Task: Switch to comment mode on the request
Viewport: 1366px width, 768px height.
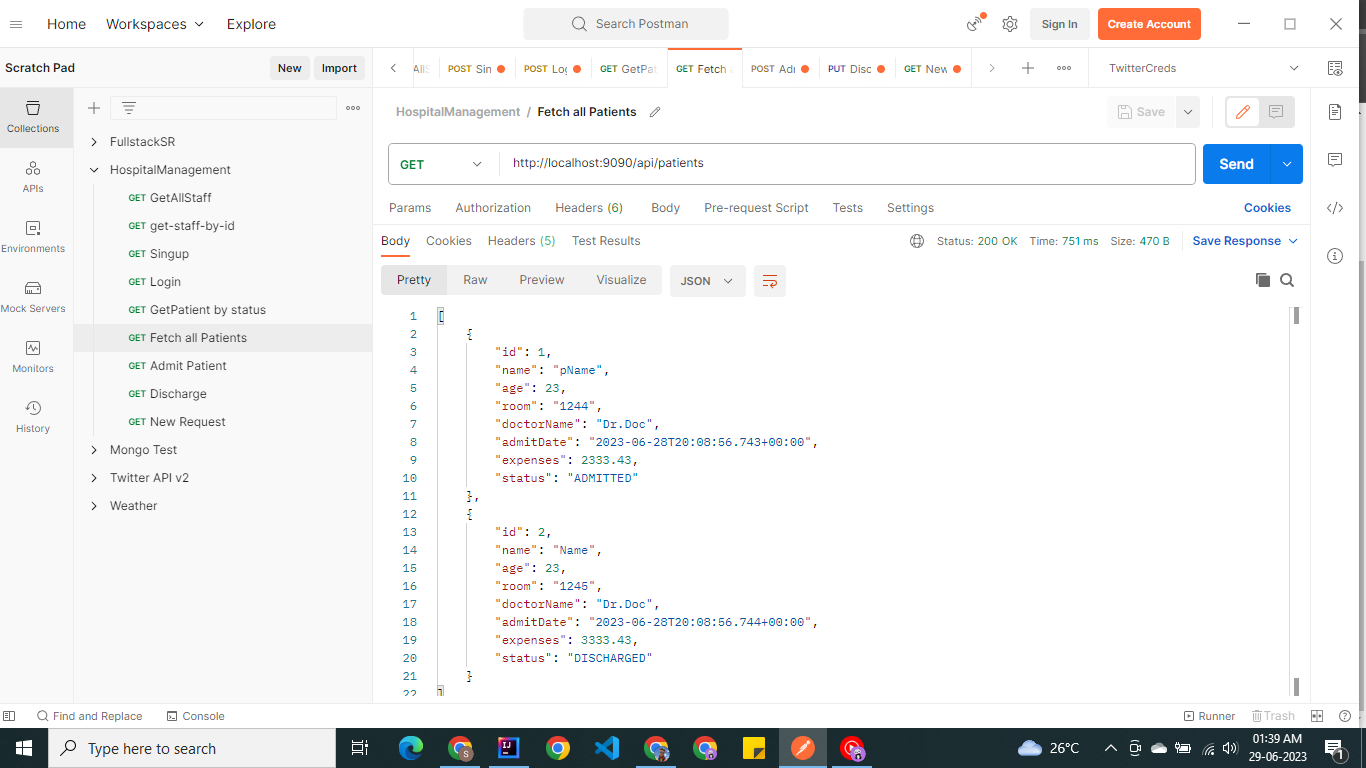Action: point(1278,111)
